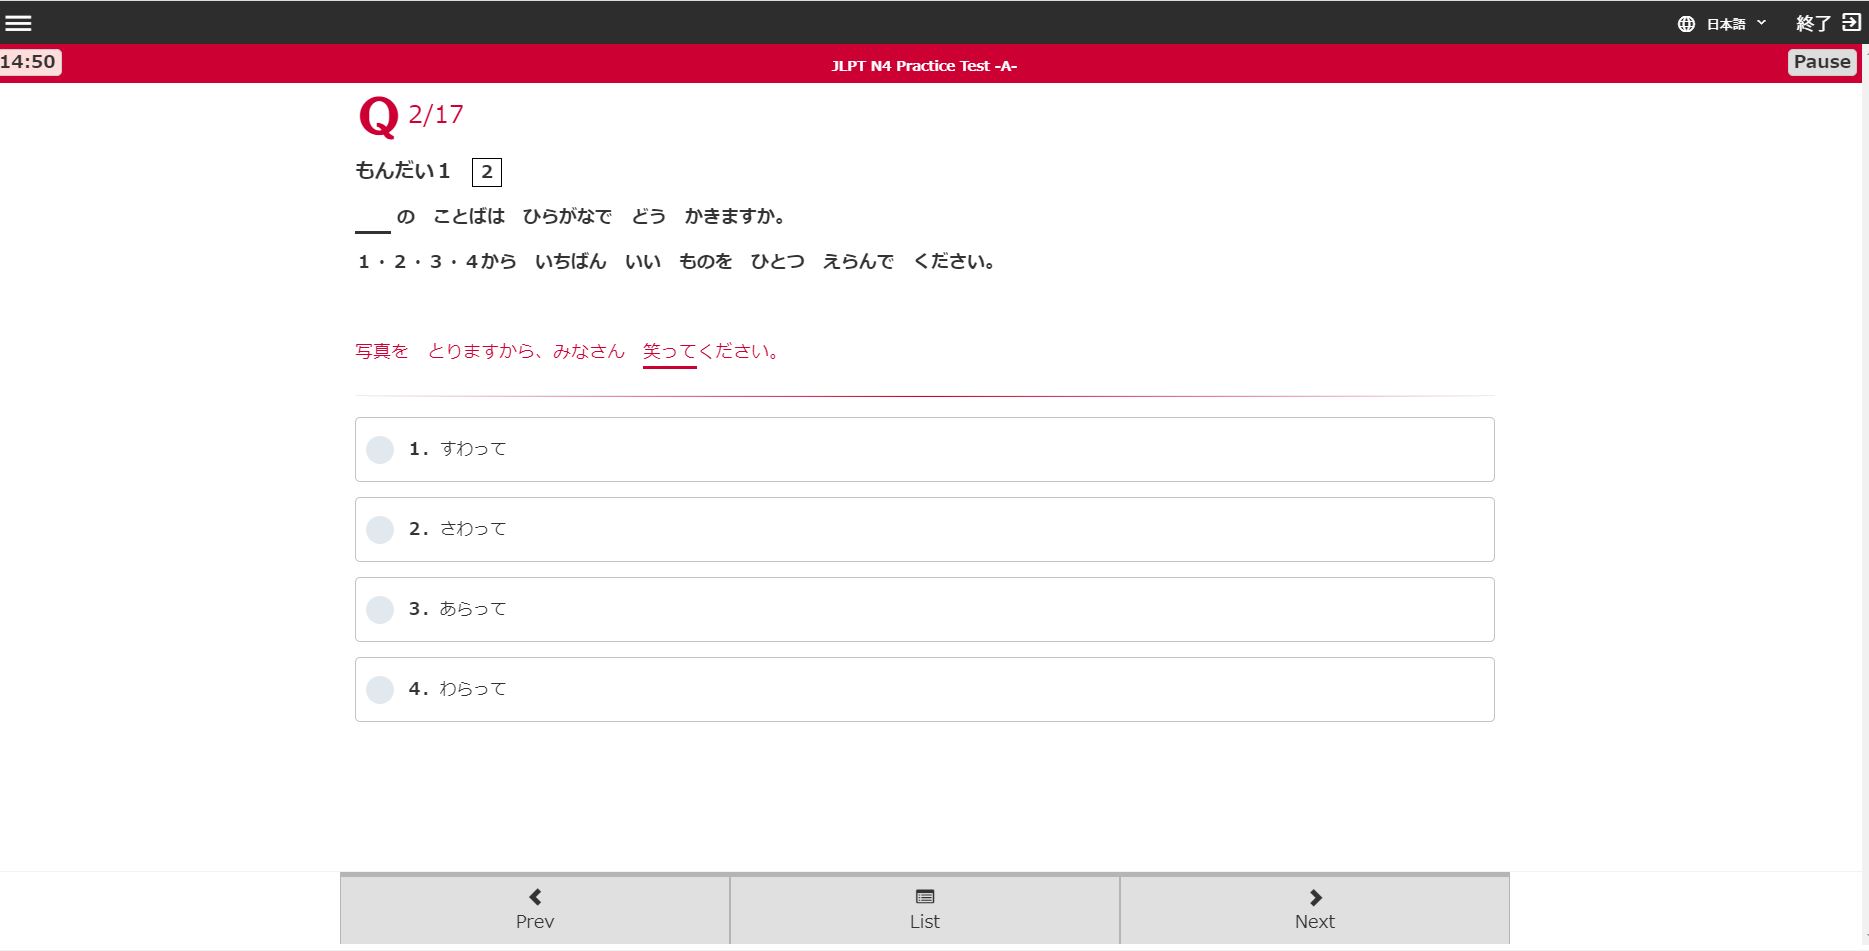Click the sentence starting 写真を とりますから
This screenshot has height=951, width=1869.
[568, 352]
